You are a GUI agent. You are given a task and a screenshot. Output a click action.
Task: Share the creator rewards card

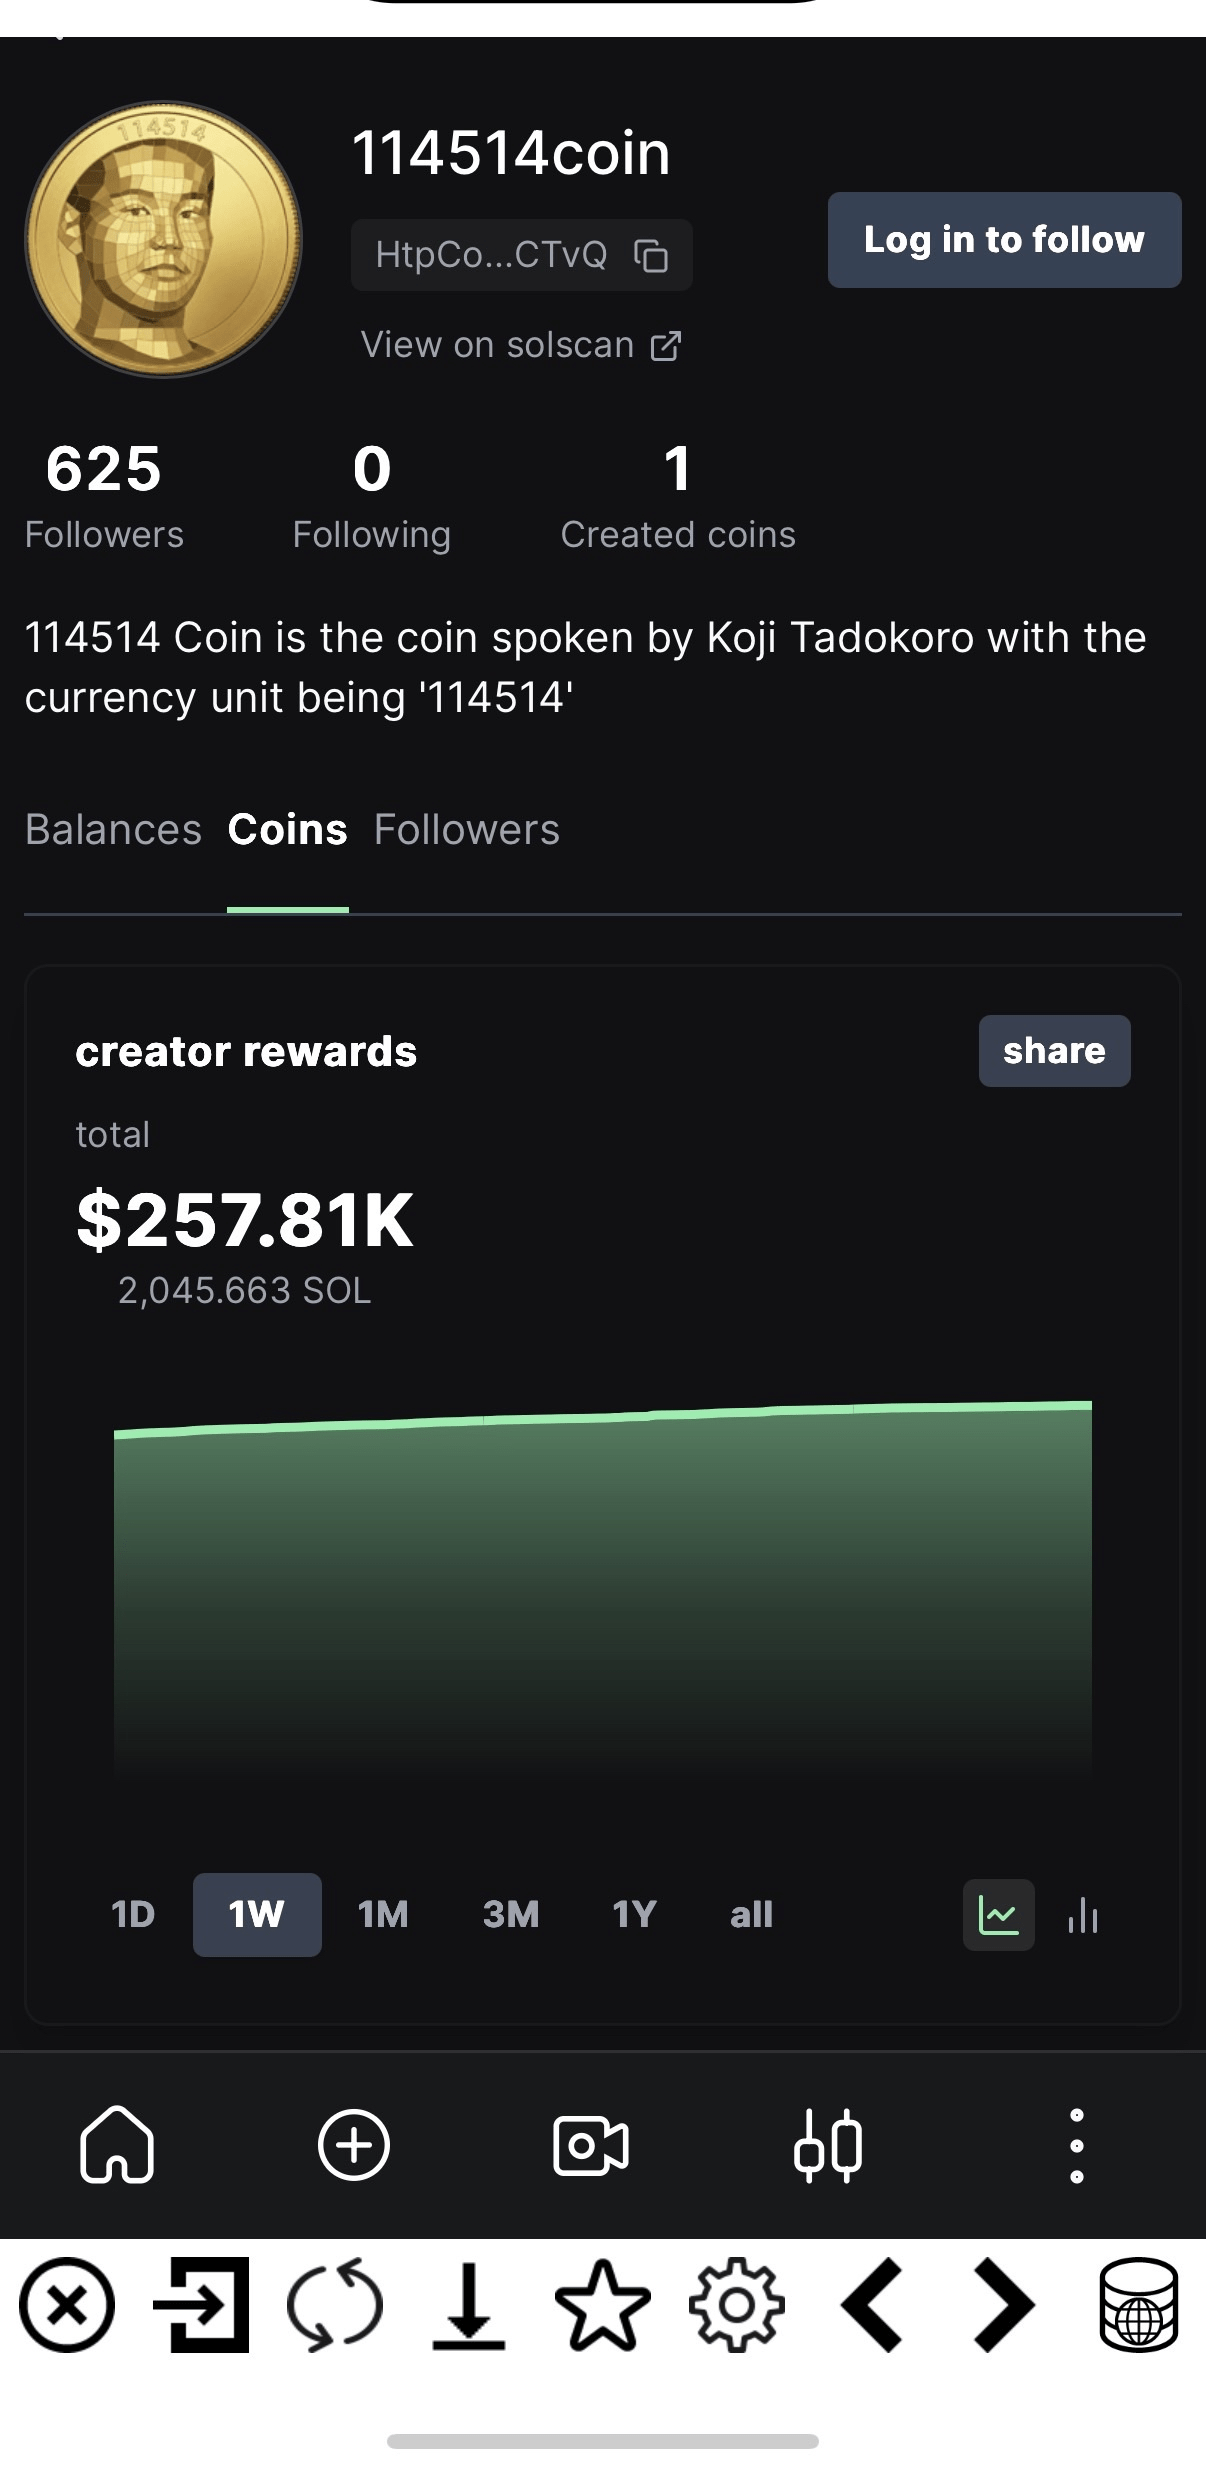1054,1051
